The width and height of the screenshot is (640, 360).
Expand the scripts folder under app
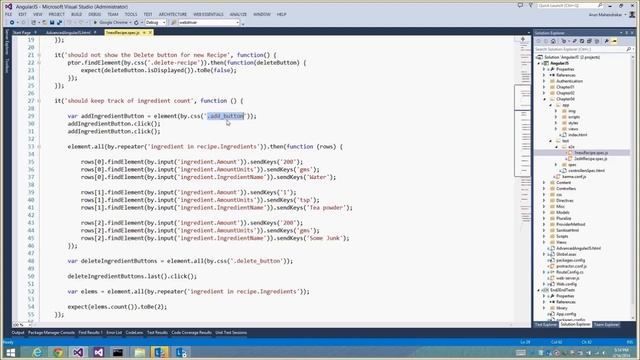556,117
